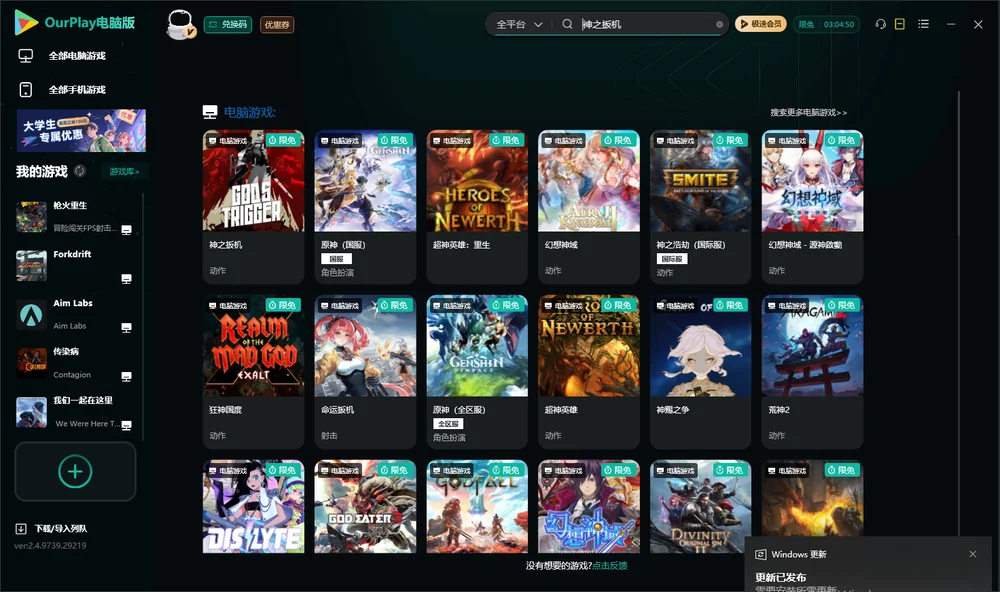Click the PC icon on Aim Labs row
Viewport: 1000px width, 592px height.
pos(126,328)
